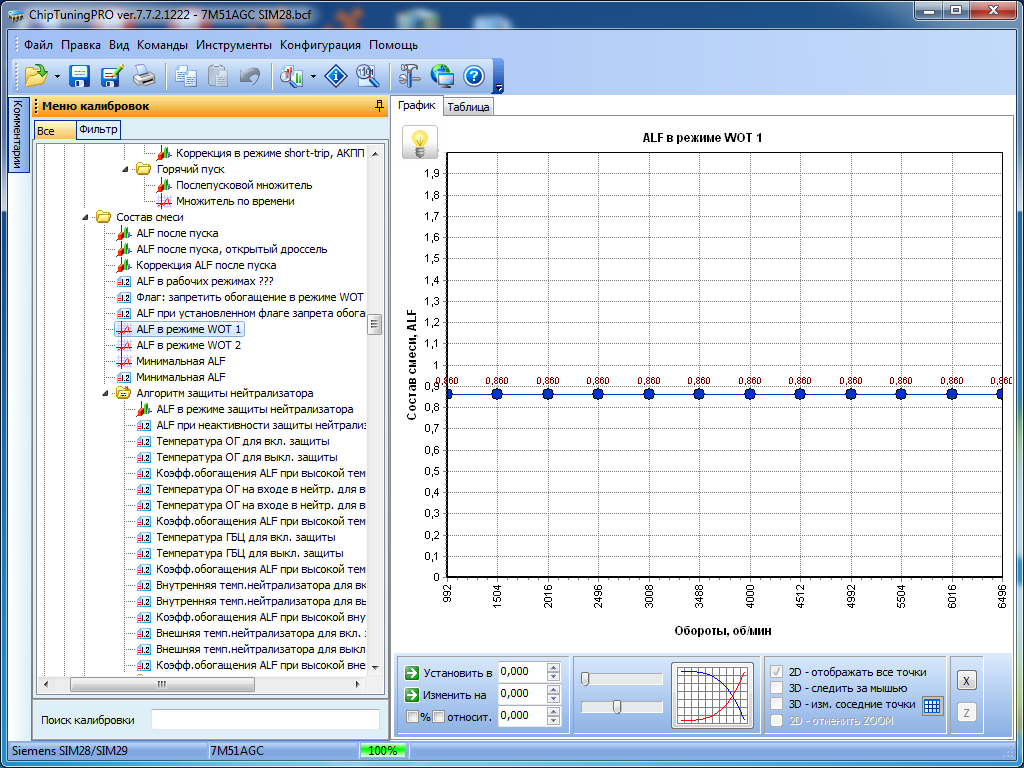The height and width of the screenshot is (768, 1024).
Task: Enable '3D - следить за мышью' checkbox
Action: pyautogui.click(x=777, y=688)
